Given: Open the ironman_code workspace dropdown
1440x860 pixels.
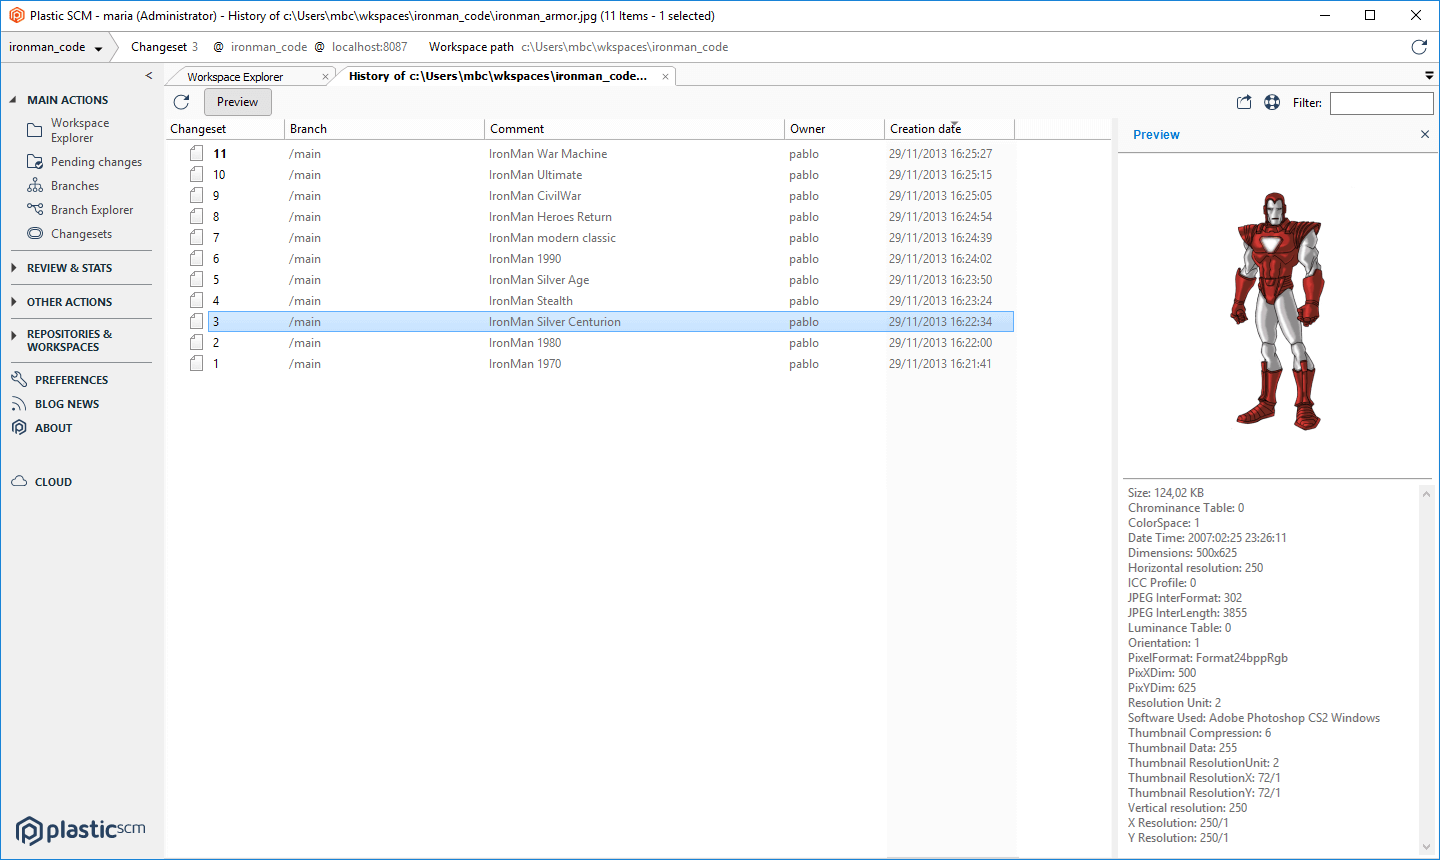Looking at the screenshot, I should tap(98, 48).
